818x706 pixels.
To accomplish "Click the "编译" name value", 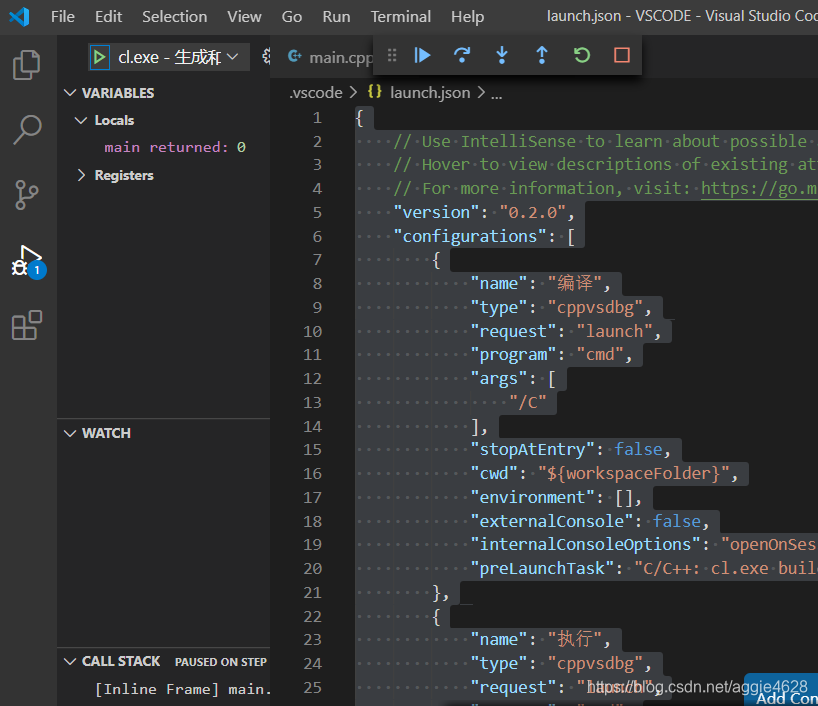I will click(x=575, y=283).
